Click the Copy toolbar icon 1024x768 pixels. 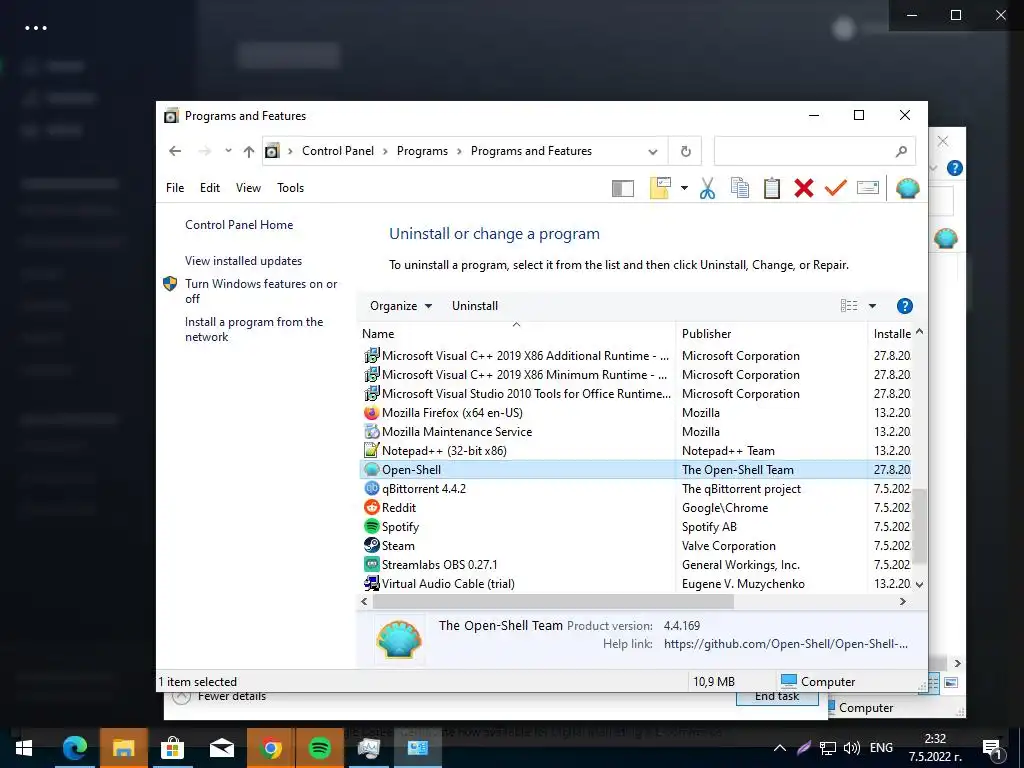[739, 188]
